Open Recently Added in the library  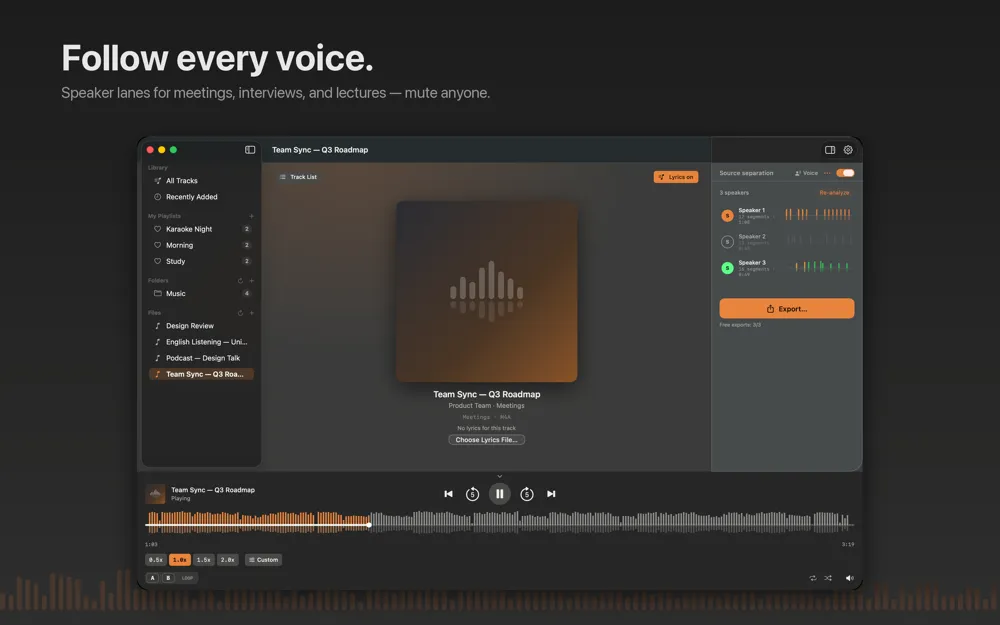pyautogui.click(x=201, y=197)
